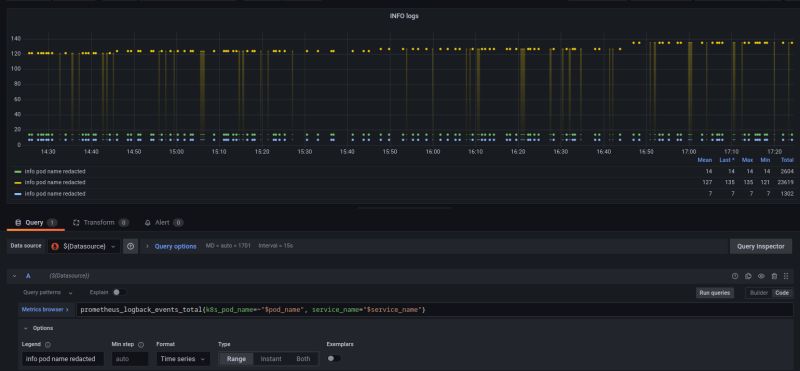Screen dimensions: 800x371
Task: Switch editor to Builder mode
Action: [x=759, y=293]
